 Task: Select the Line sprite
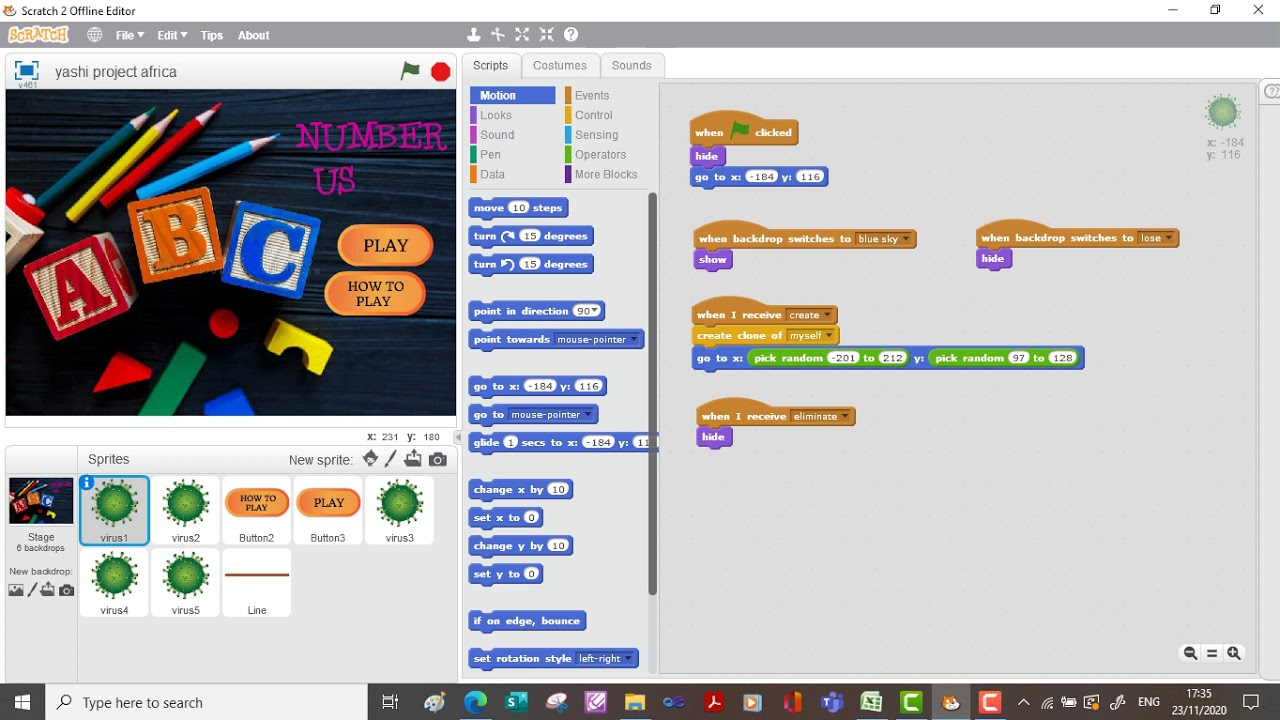[x=257, y=582]
